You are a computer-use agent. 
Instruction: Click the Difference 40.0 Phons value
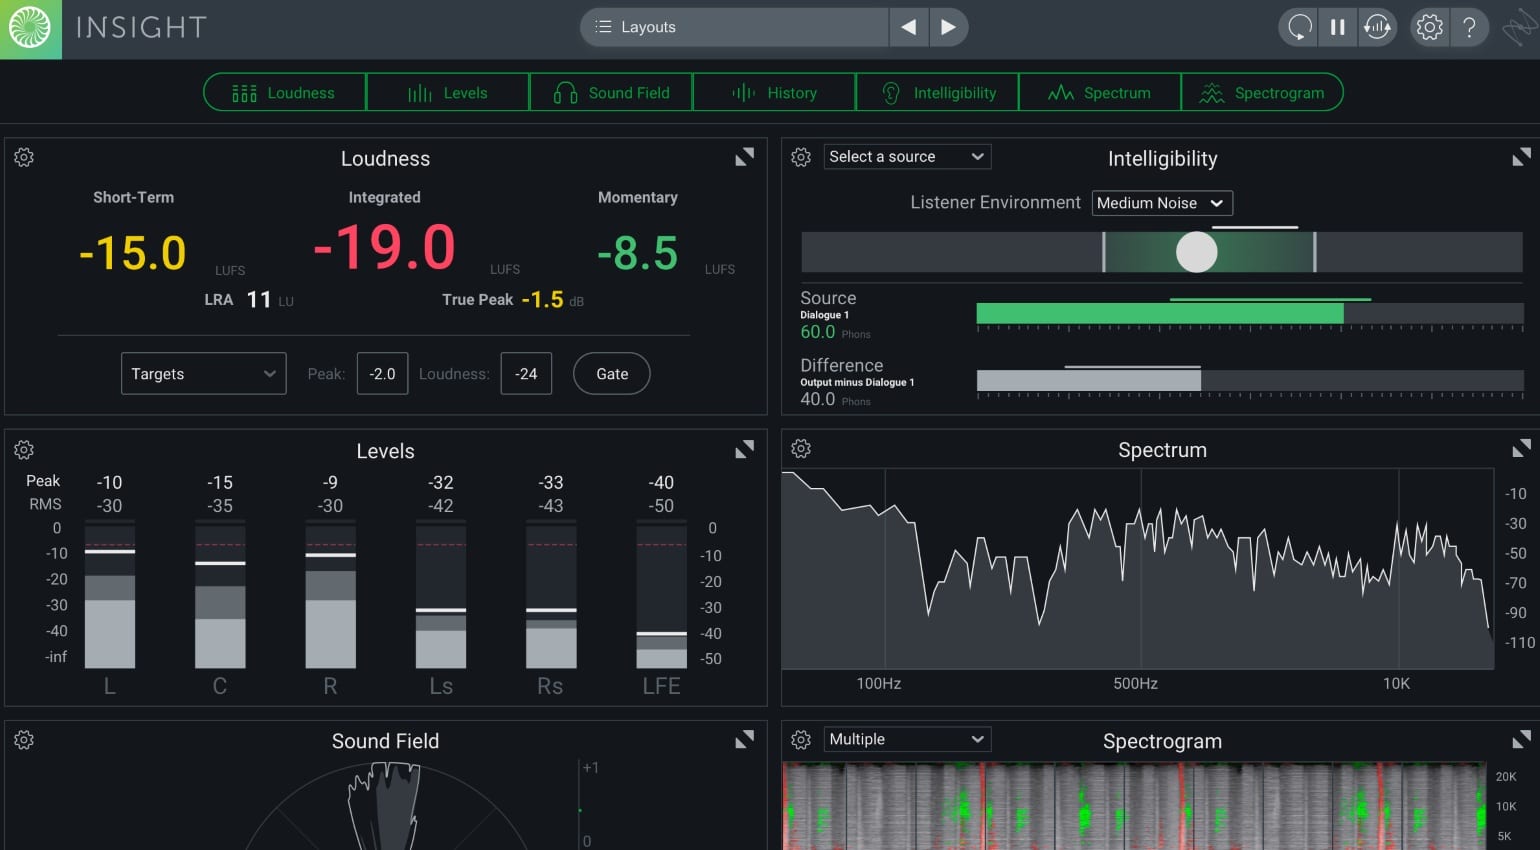pos(817,399)
